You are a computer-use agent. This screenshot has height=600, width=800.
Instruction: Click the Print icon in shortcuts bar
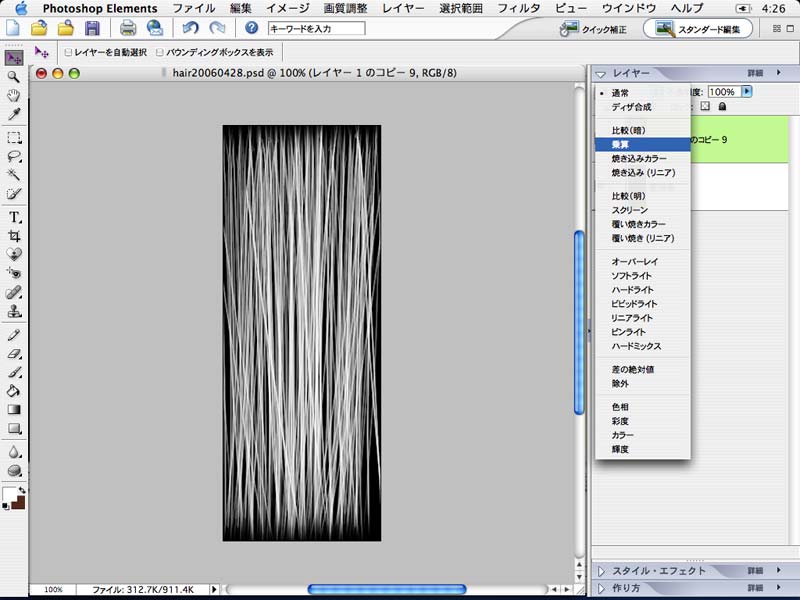(128, 28)
